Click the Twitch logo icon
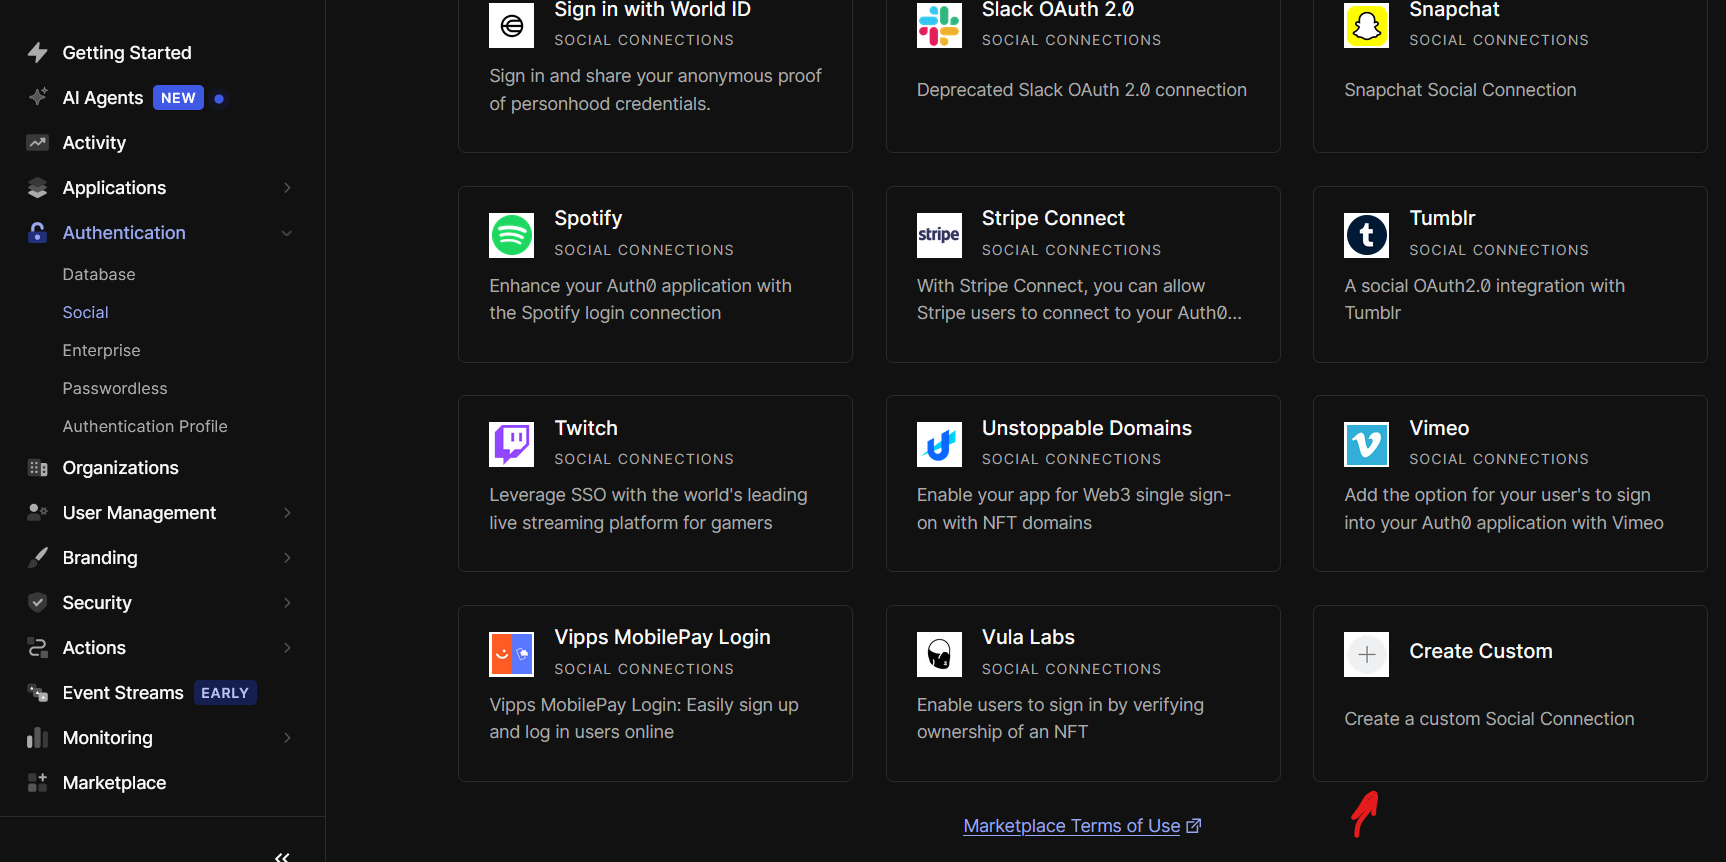Image resolution: width=1726 pixels, height=862 pixels. coord(511,444)
